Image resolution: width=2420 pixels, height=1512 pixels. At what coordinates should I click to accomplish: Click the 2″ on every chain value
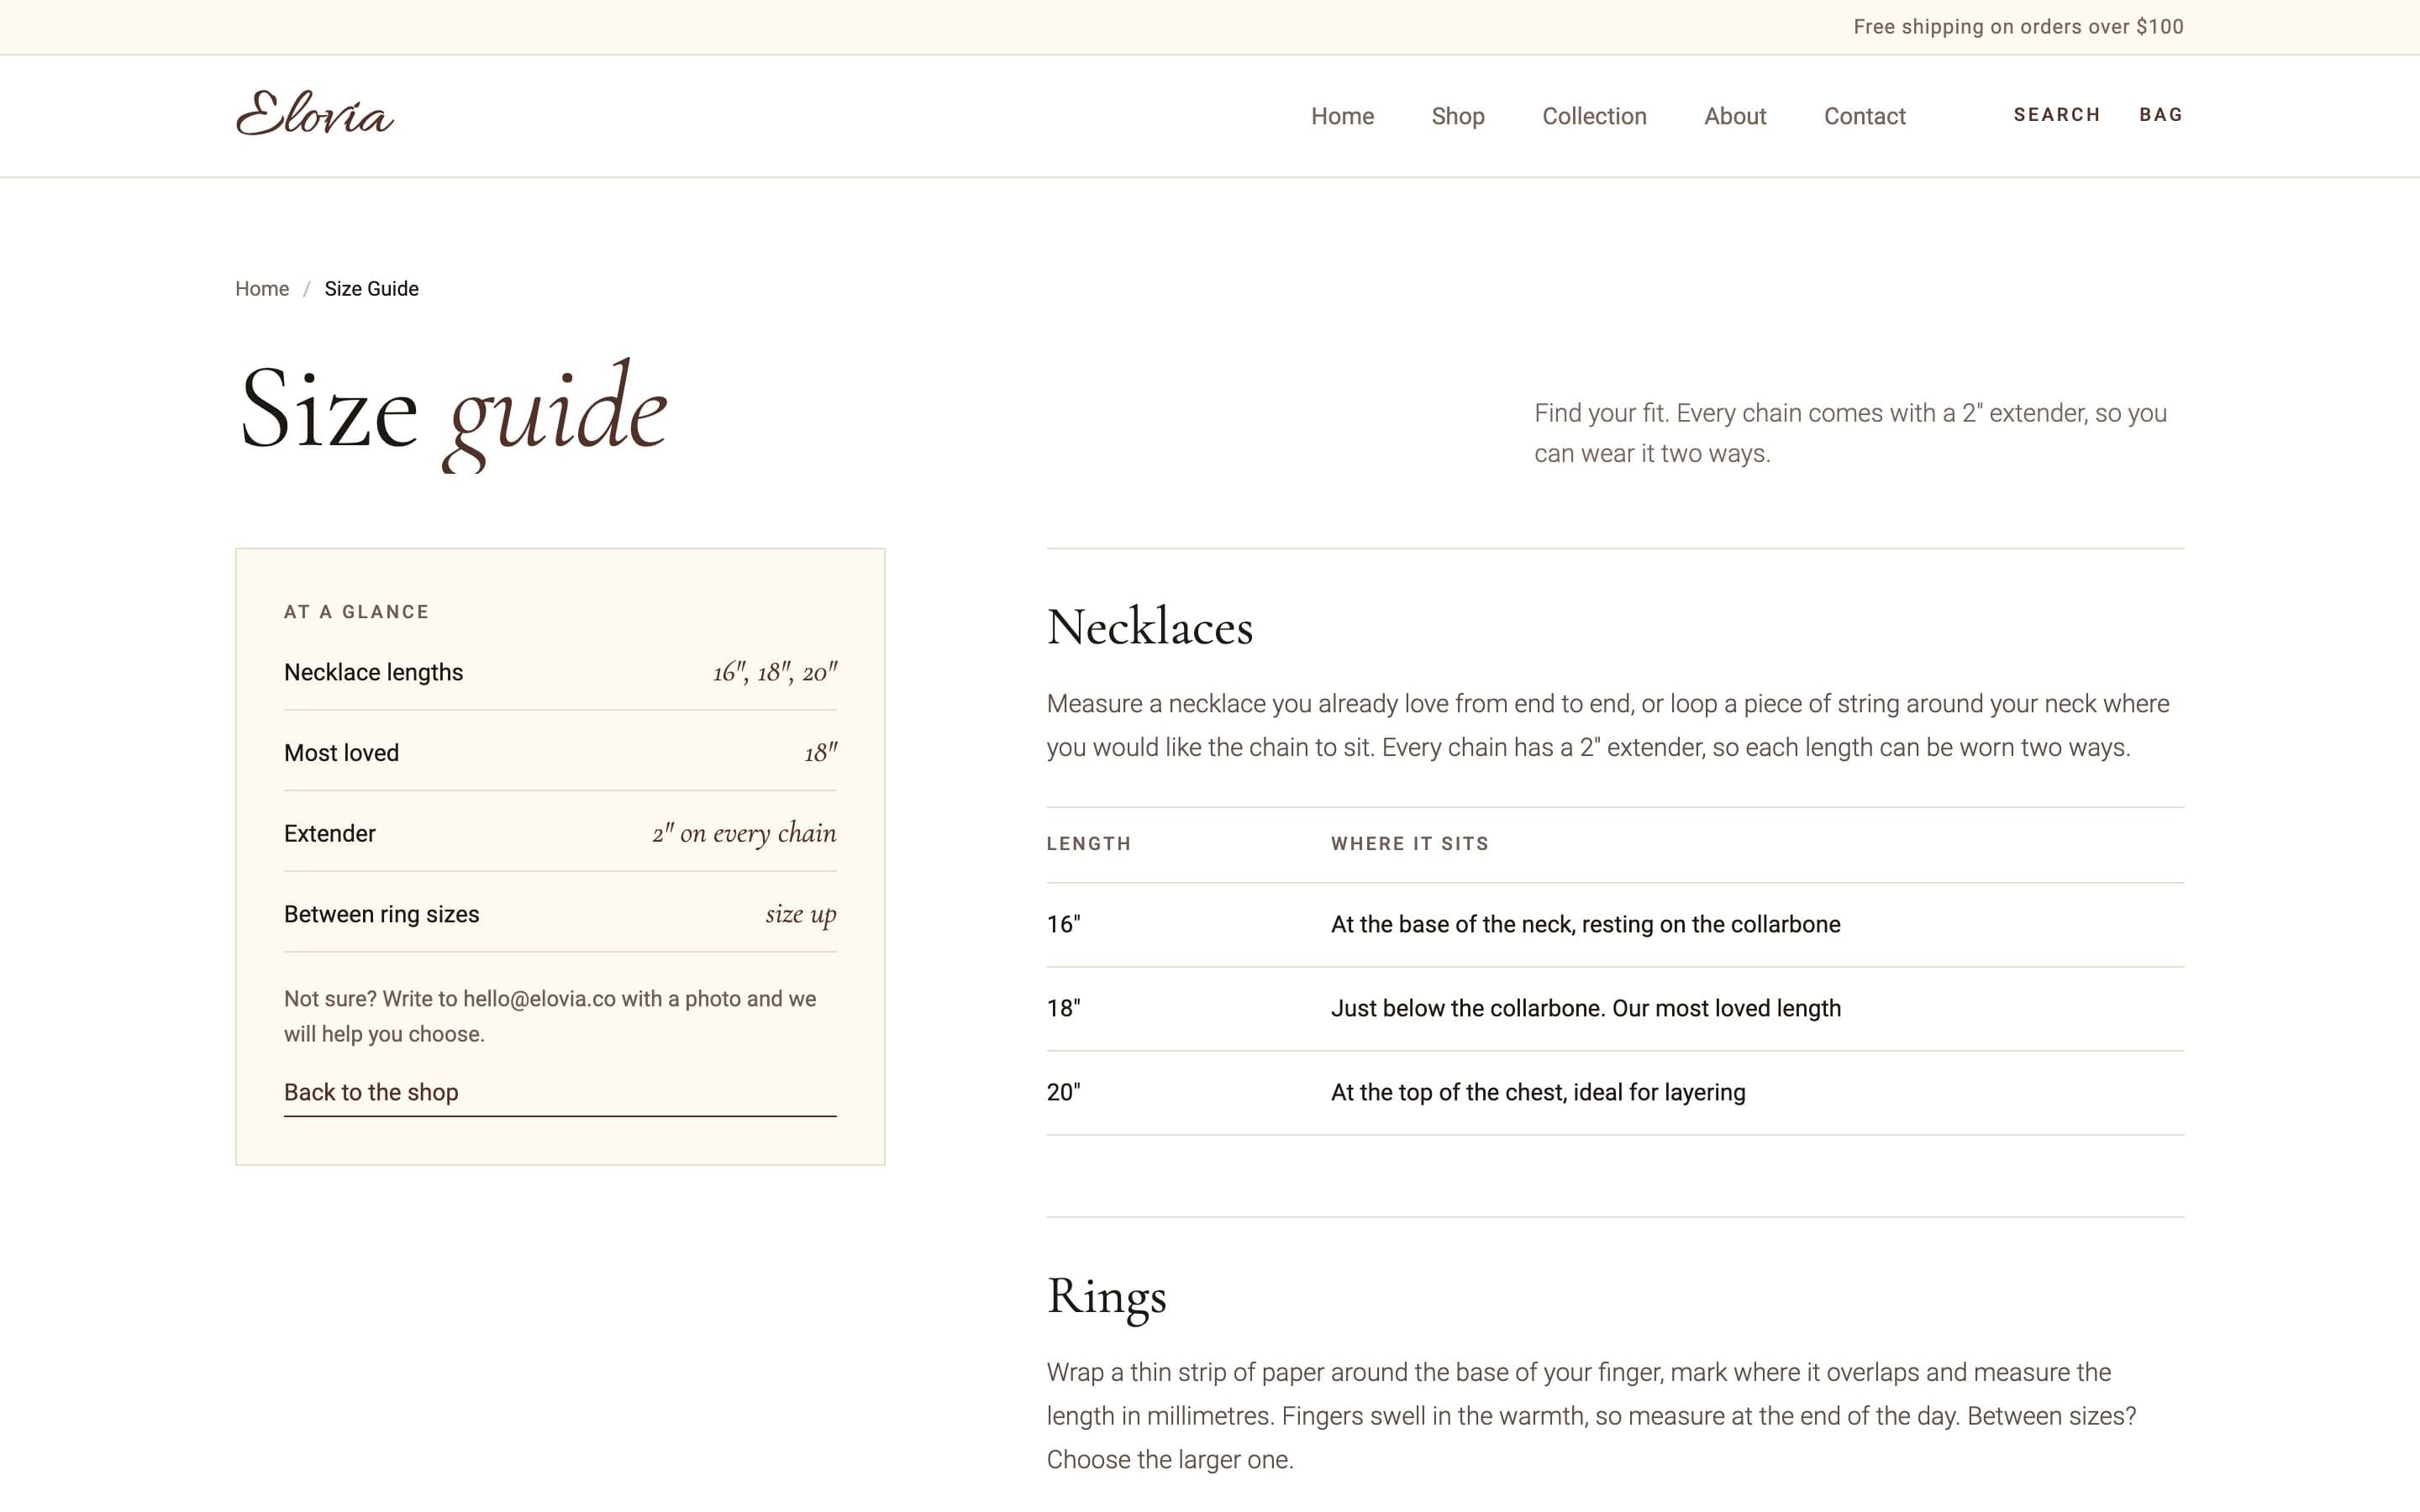(x=744, y=833)
